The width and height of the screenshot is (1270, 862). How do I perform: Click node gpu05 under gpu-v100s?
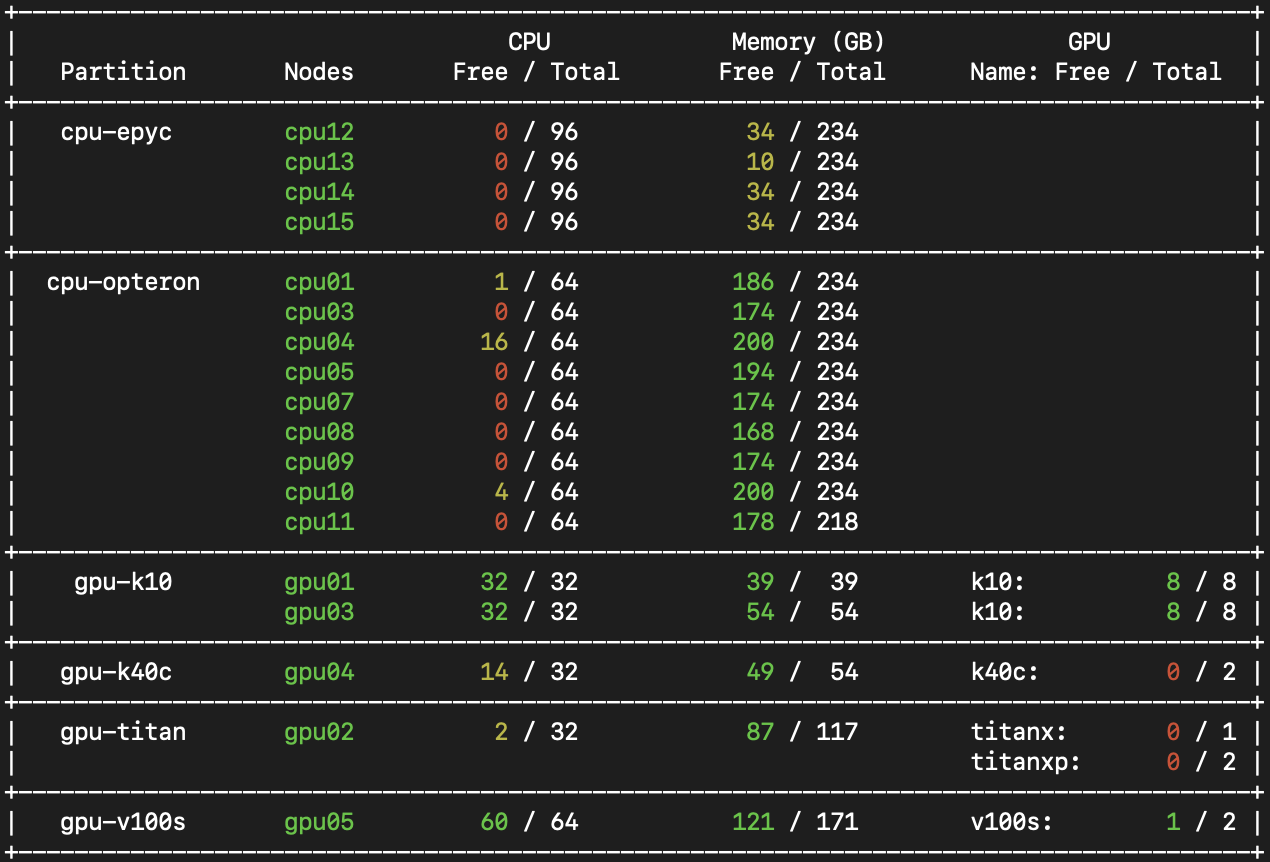(x=318, y=822)
